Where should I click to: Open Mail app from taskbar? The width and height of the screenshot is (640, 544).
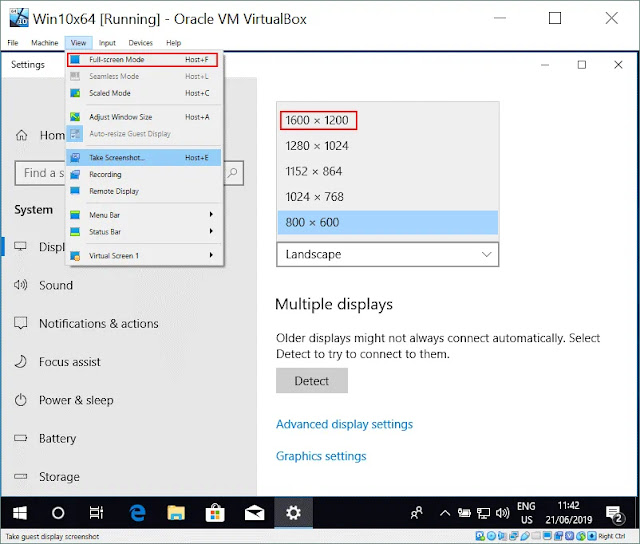click(x=254, y=513)
